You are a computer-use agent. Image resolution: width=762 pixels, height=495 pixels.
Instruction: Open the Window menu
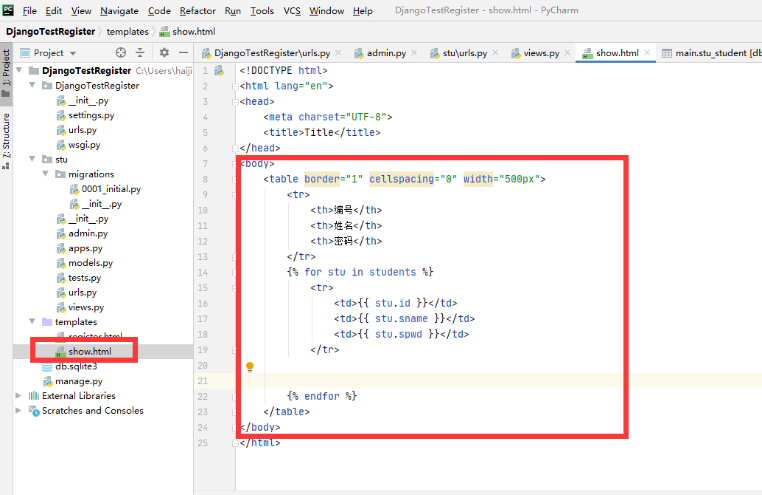tap(327, 10)
